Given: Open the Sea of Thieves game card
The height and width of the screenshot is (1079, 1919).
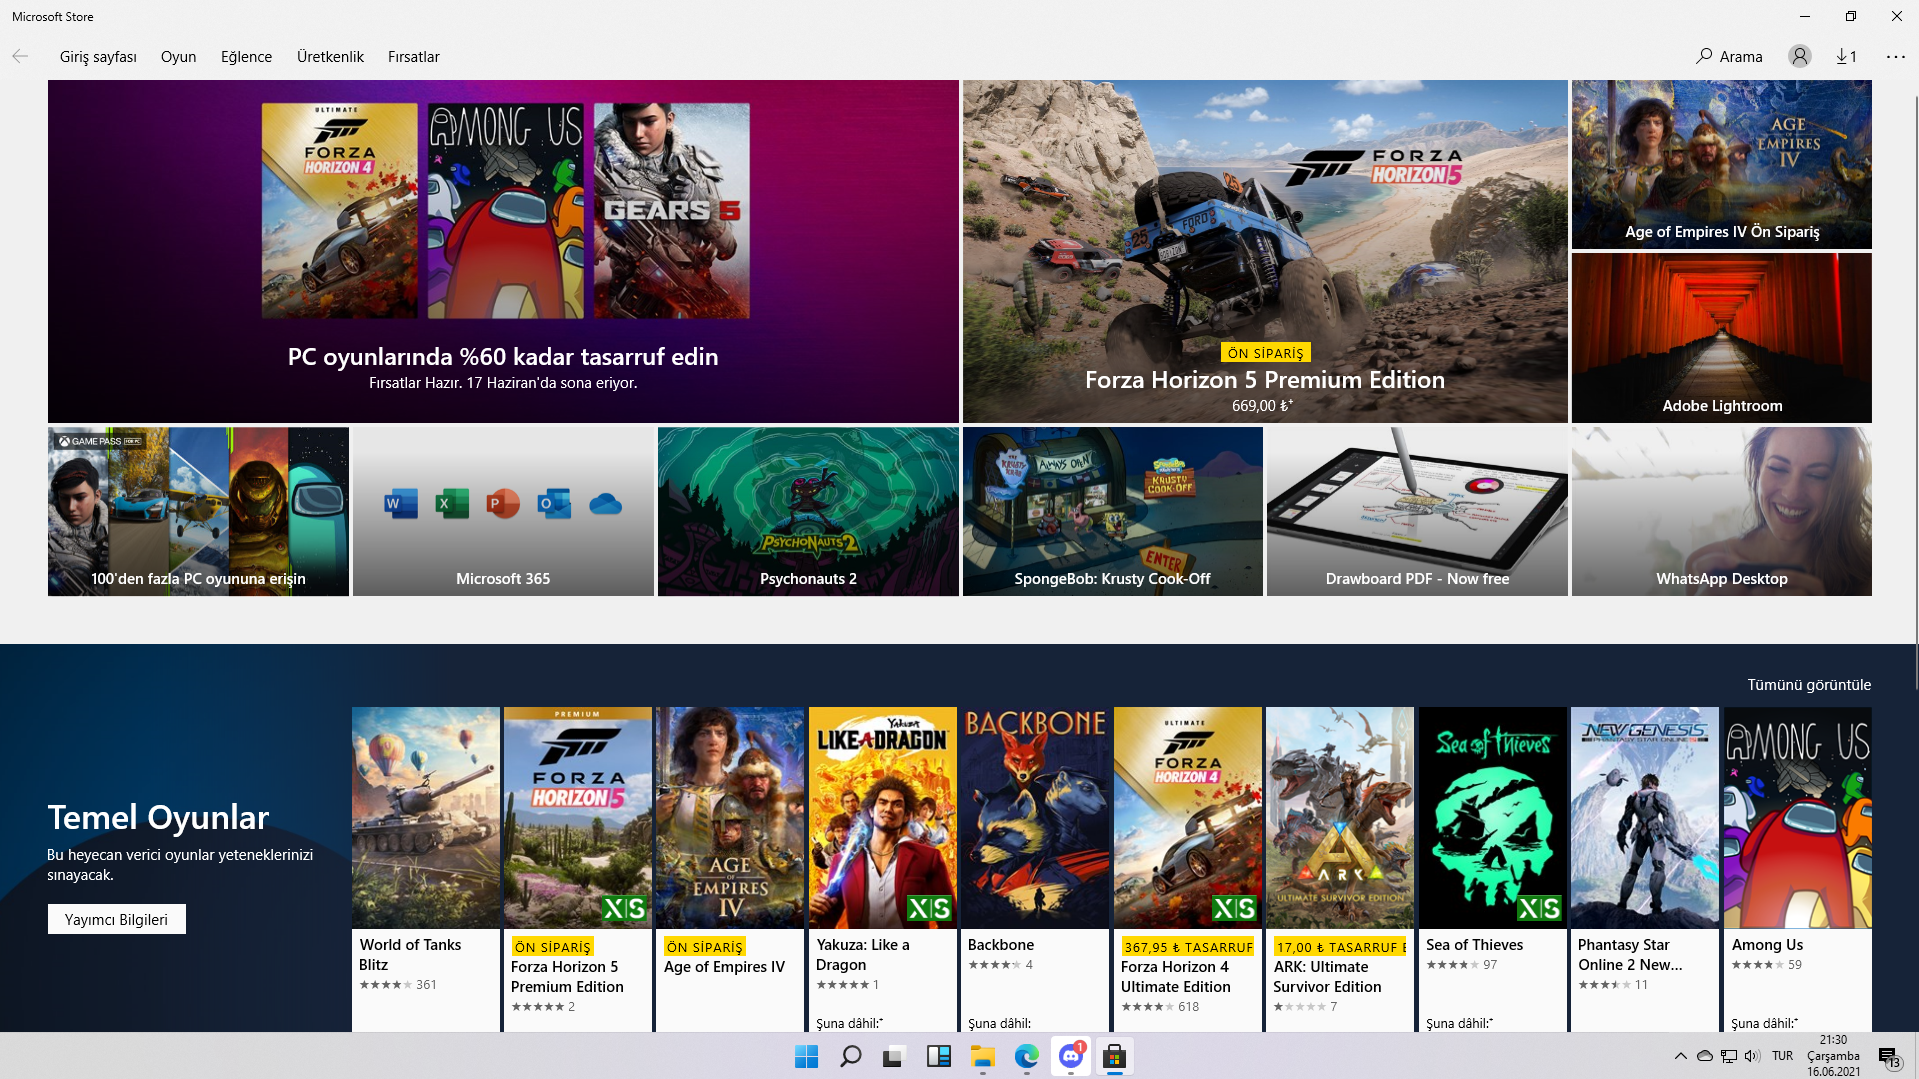Looking at the screenshot, I should point(1492,869).
